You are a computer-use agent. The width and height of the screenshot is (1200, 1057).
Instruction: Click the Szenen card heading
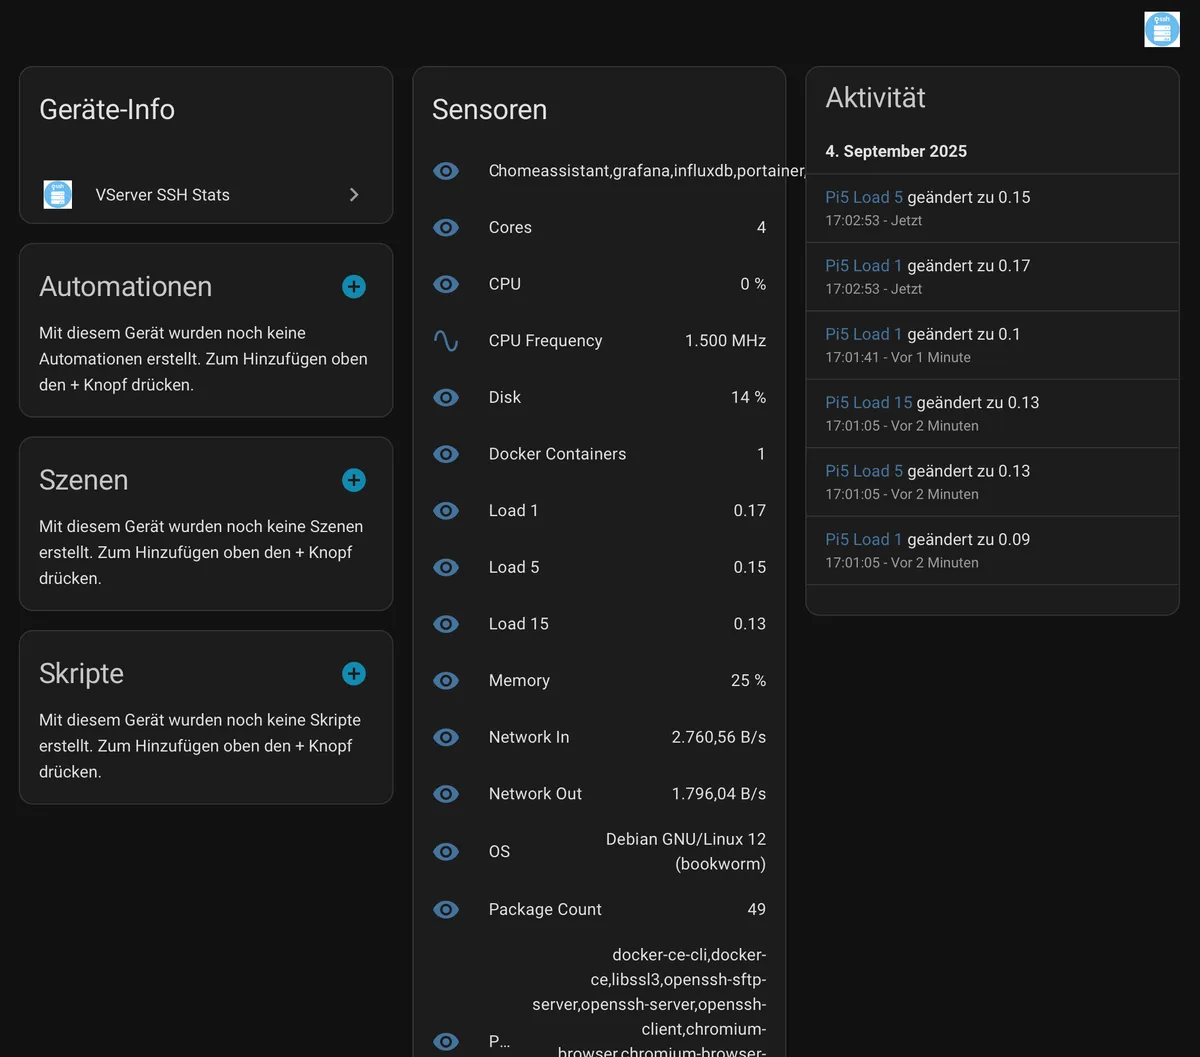point(84,480)
